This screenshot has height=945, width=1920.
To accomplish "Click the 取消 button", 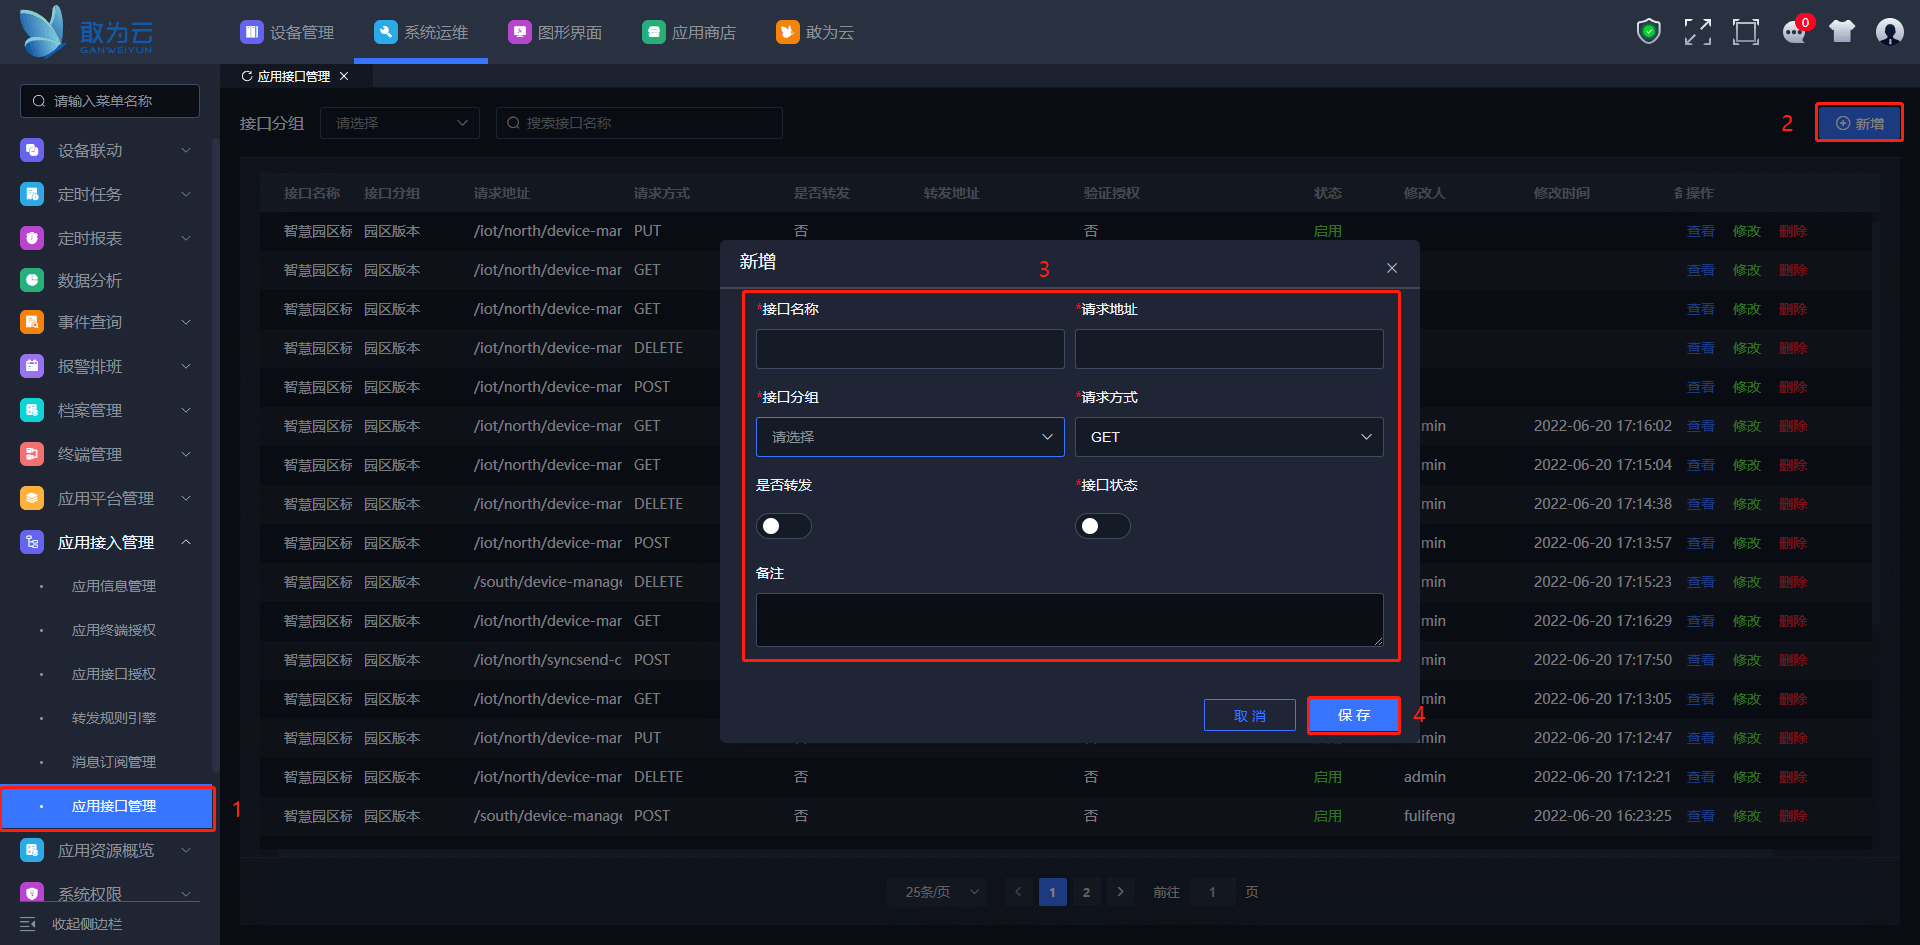I will point(1249,715).
